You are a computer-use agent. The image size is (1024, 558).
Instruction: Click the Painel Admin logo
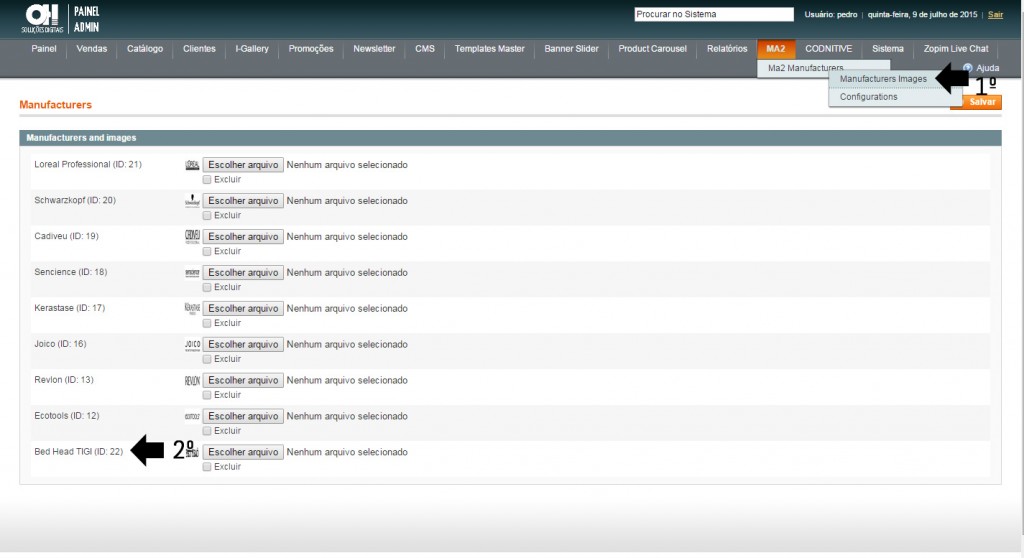point(60,18)
